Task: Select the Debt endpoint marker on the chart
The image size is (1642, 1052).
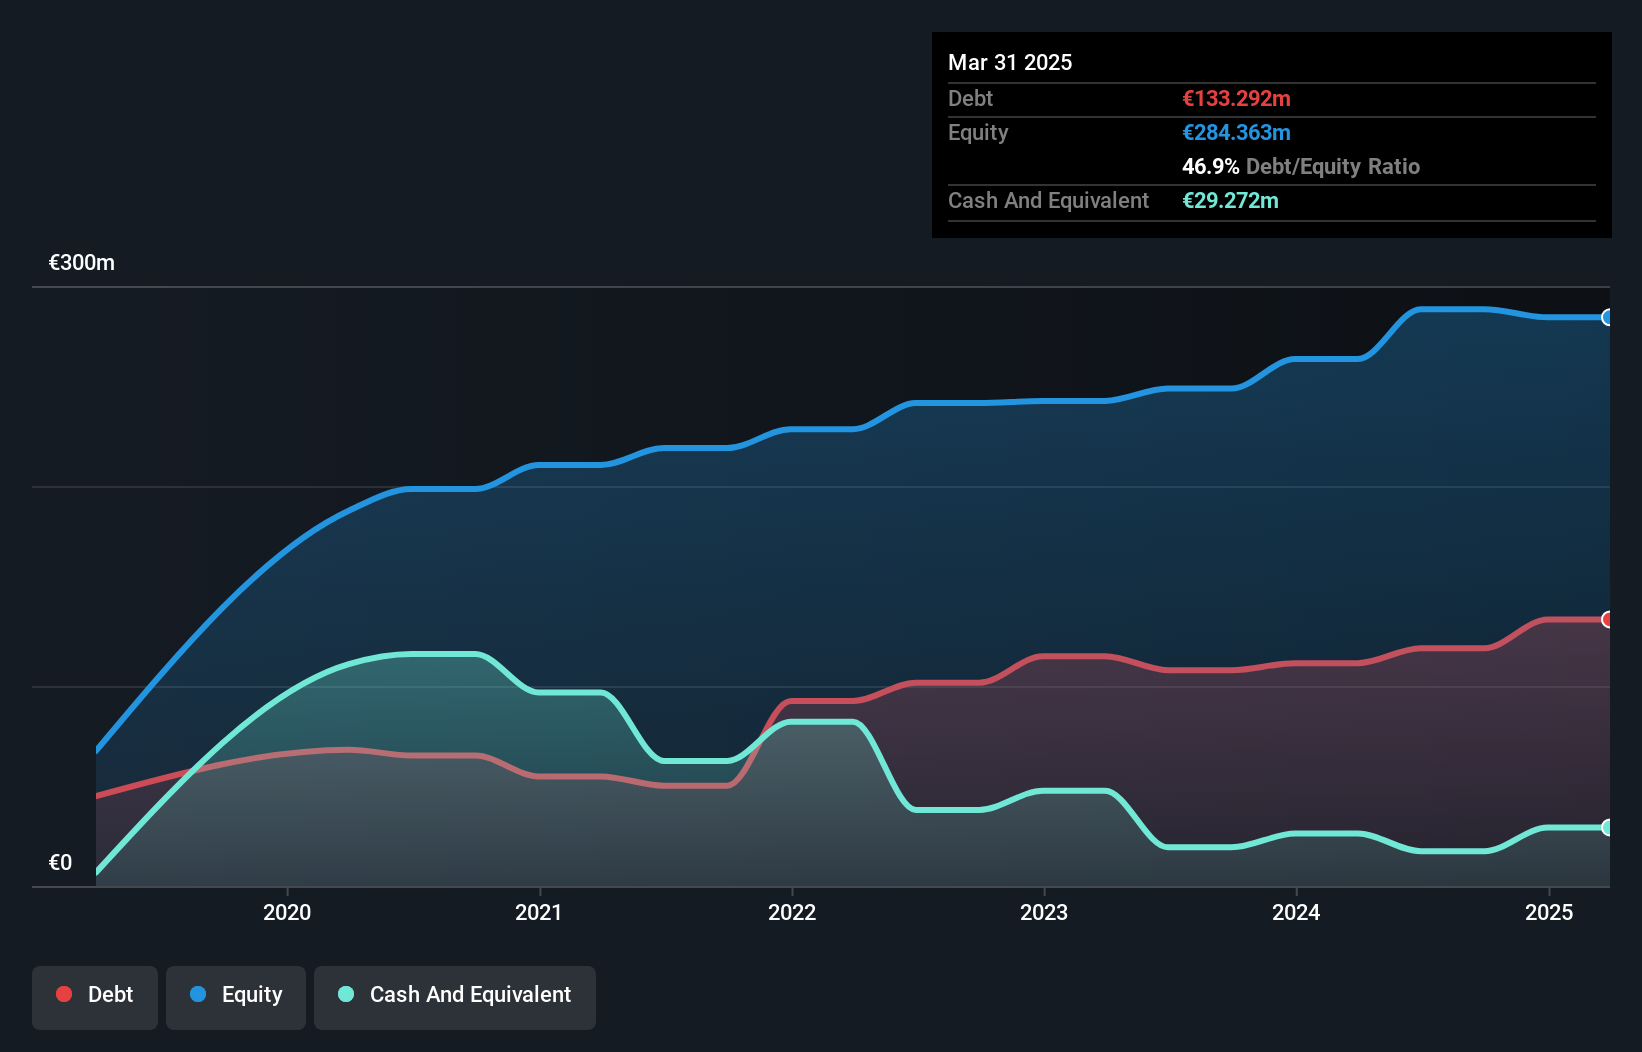Action: 1608,620
